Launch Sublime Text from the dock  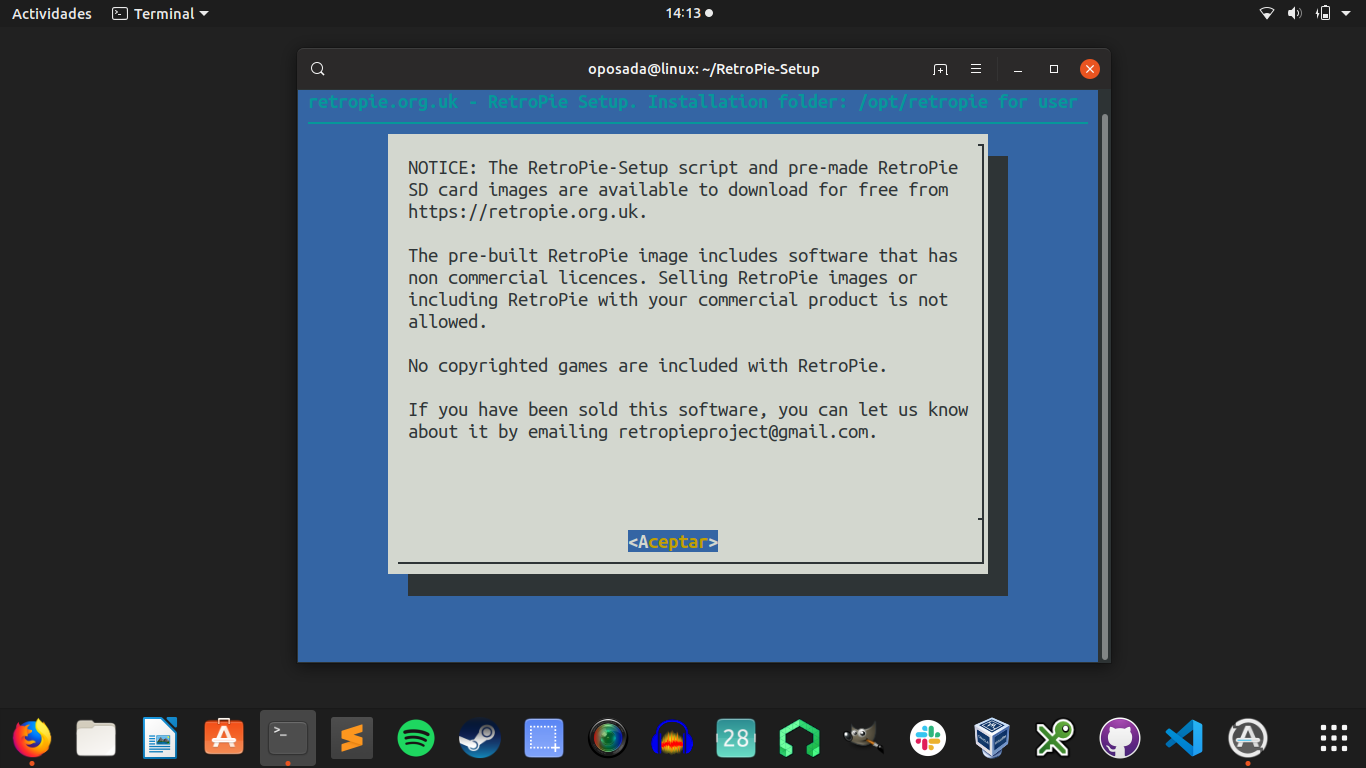click(351, 738)
